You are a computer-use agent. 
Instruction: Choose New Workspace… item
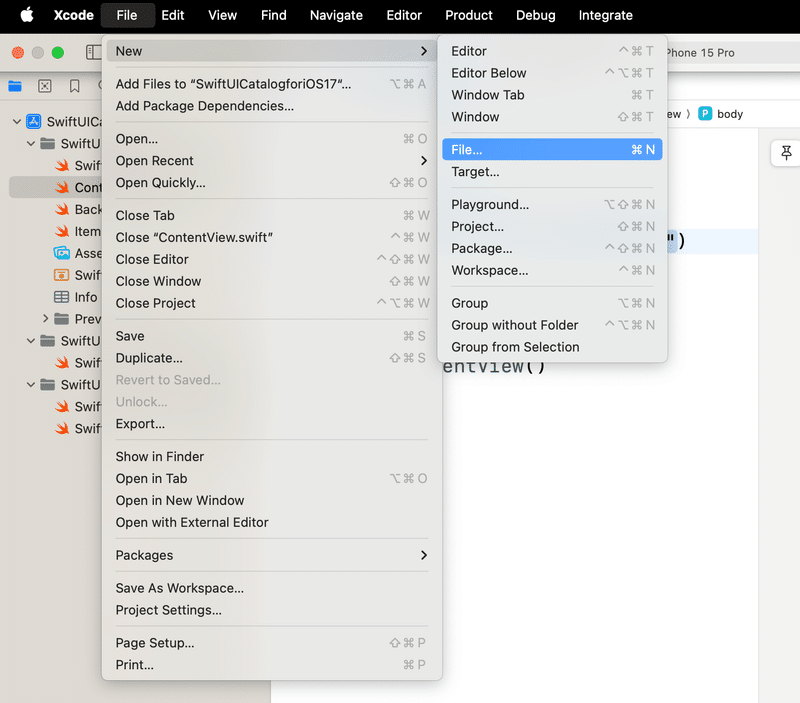552,270
